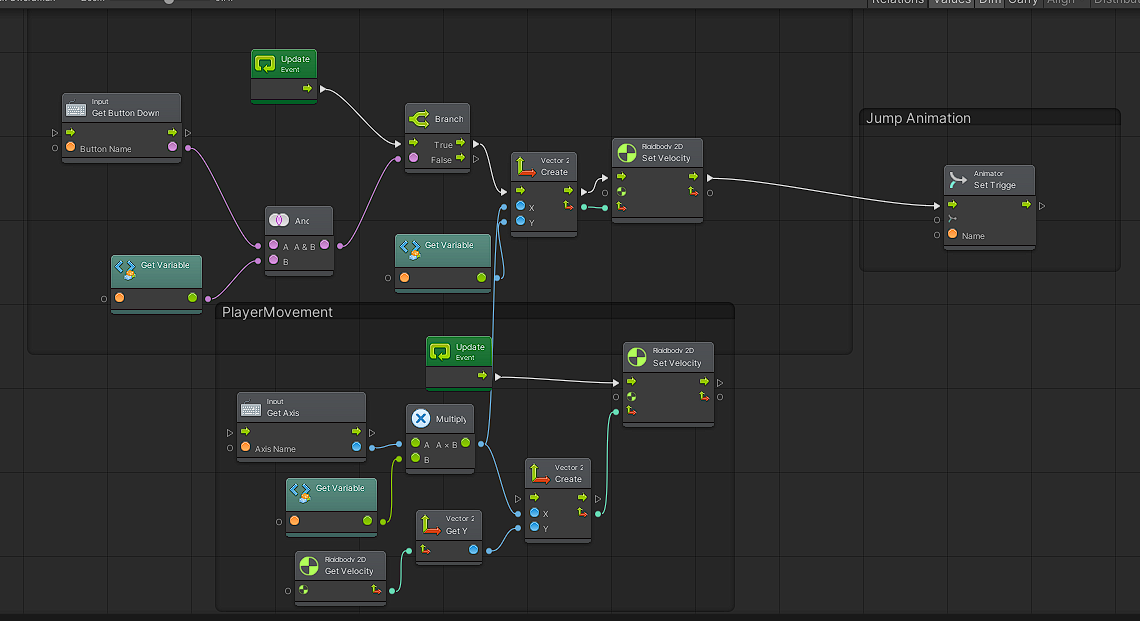This screenshot has height=621, width=1140.
Task: Click blue float output port on Get Axis
Action: pos(356,446)
